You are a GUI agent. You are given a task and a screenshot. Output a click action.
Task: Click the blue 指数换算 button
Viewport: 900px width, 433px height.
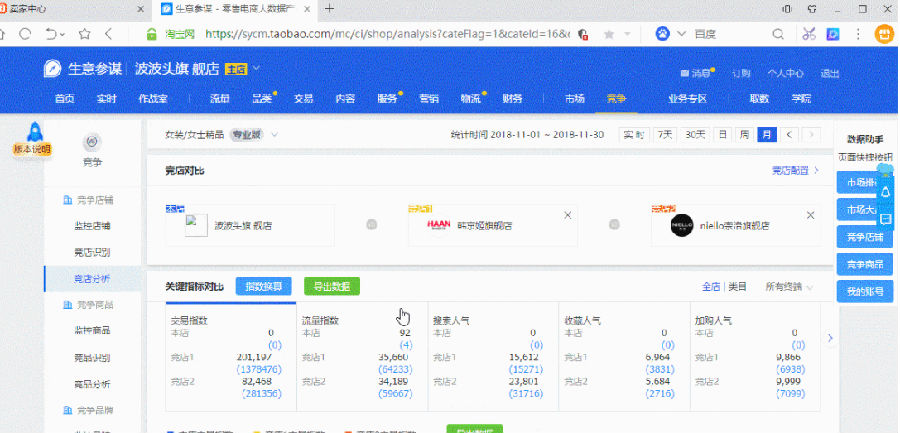[265, 286]
